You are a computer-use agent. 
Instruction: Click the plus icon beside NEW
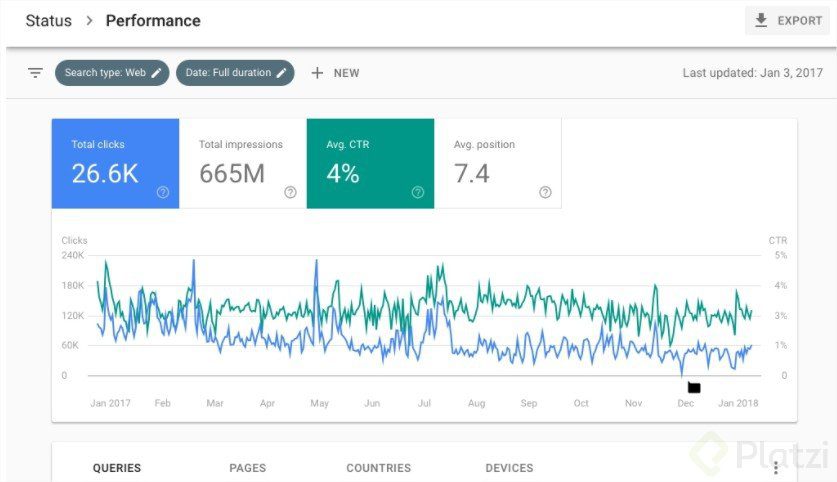[x=317, y=73]
